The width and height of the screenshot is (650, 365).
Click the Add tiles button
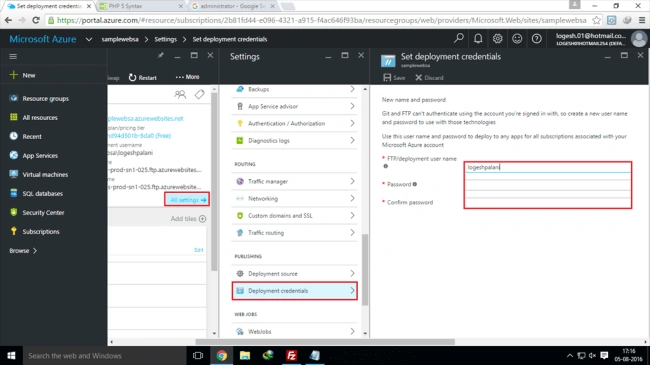[x=188, y=219]
